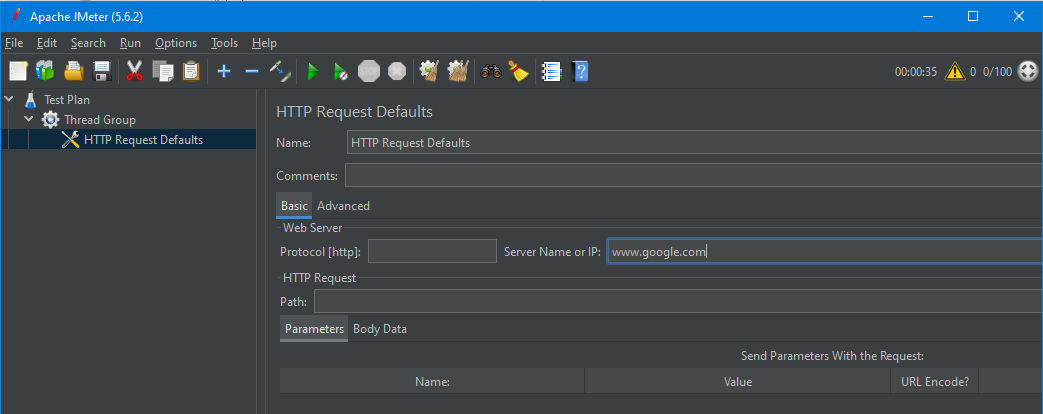This screenshot has height=414, width=1043.
Task: Click the Protocol [http] input field
Action: tap(432, 252)
